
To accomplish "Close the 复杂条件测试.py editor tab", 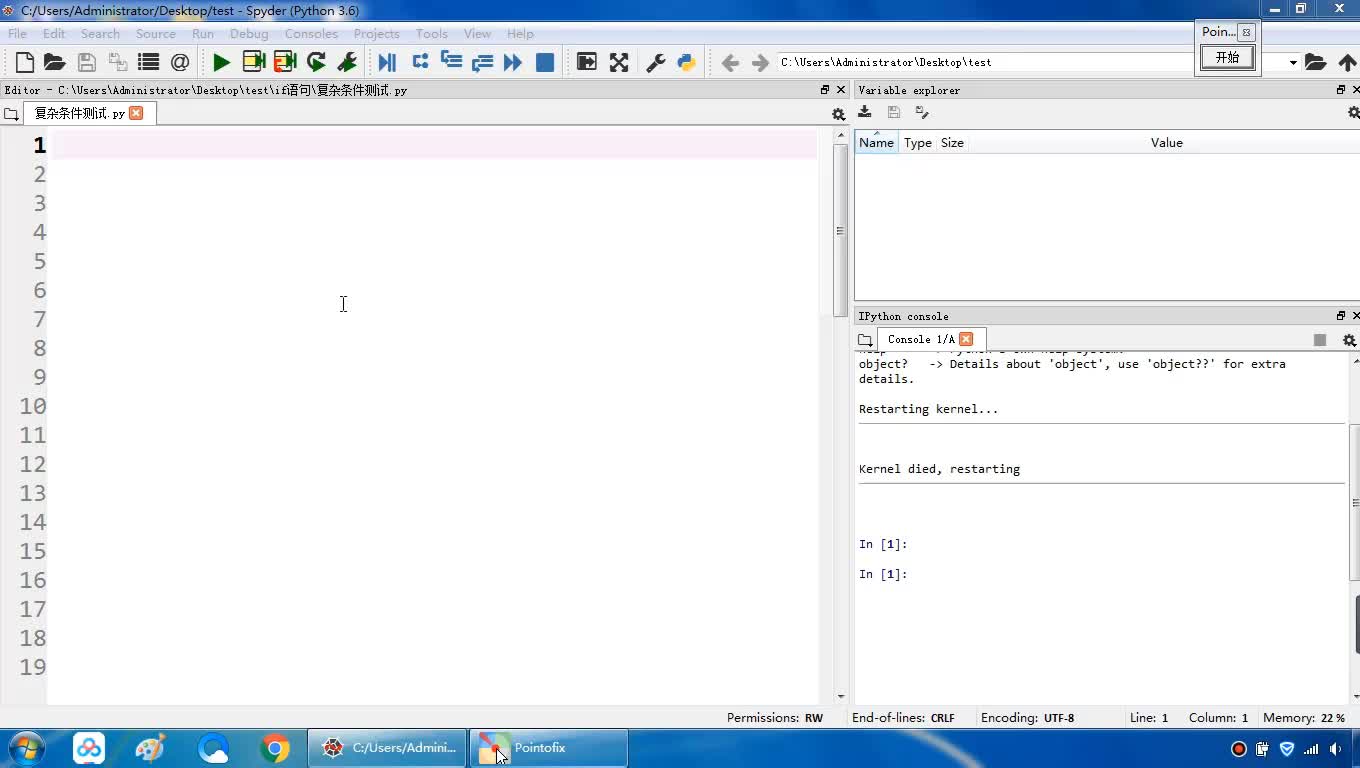I will [x=136, y=113].
